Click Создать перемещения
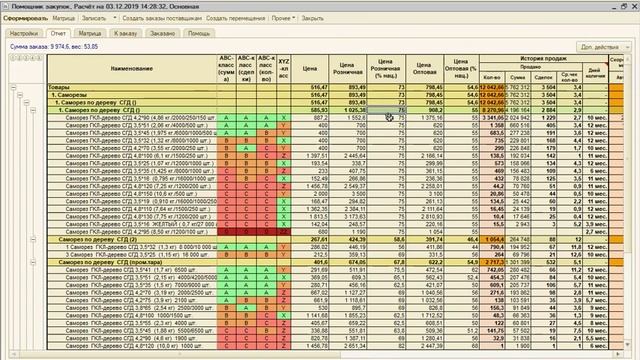Viewport: 640px width, 360px height. click(236, 18)
